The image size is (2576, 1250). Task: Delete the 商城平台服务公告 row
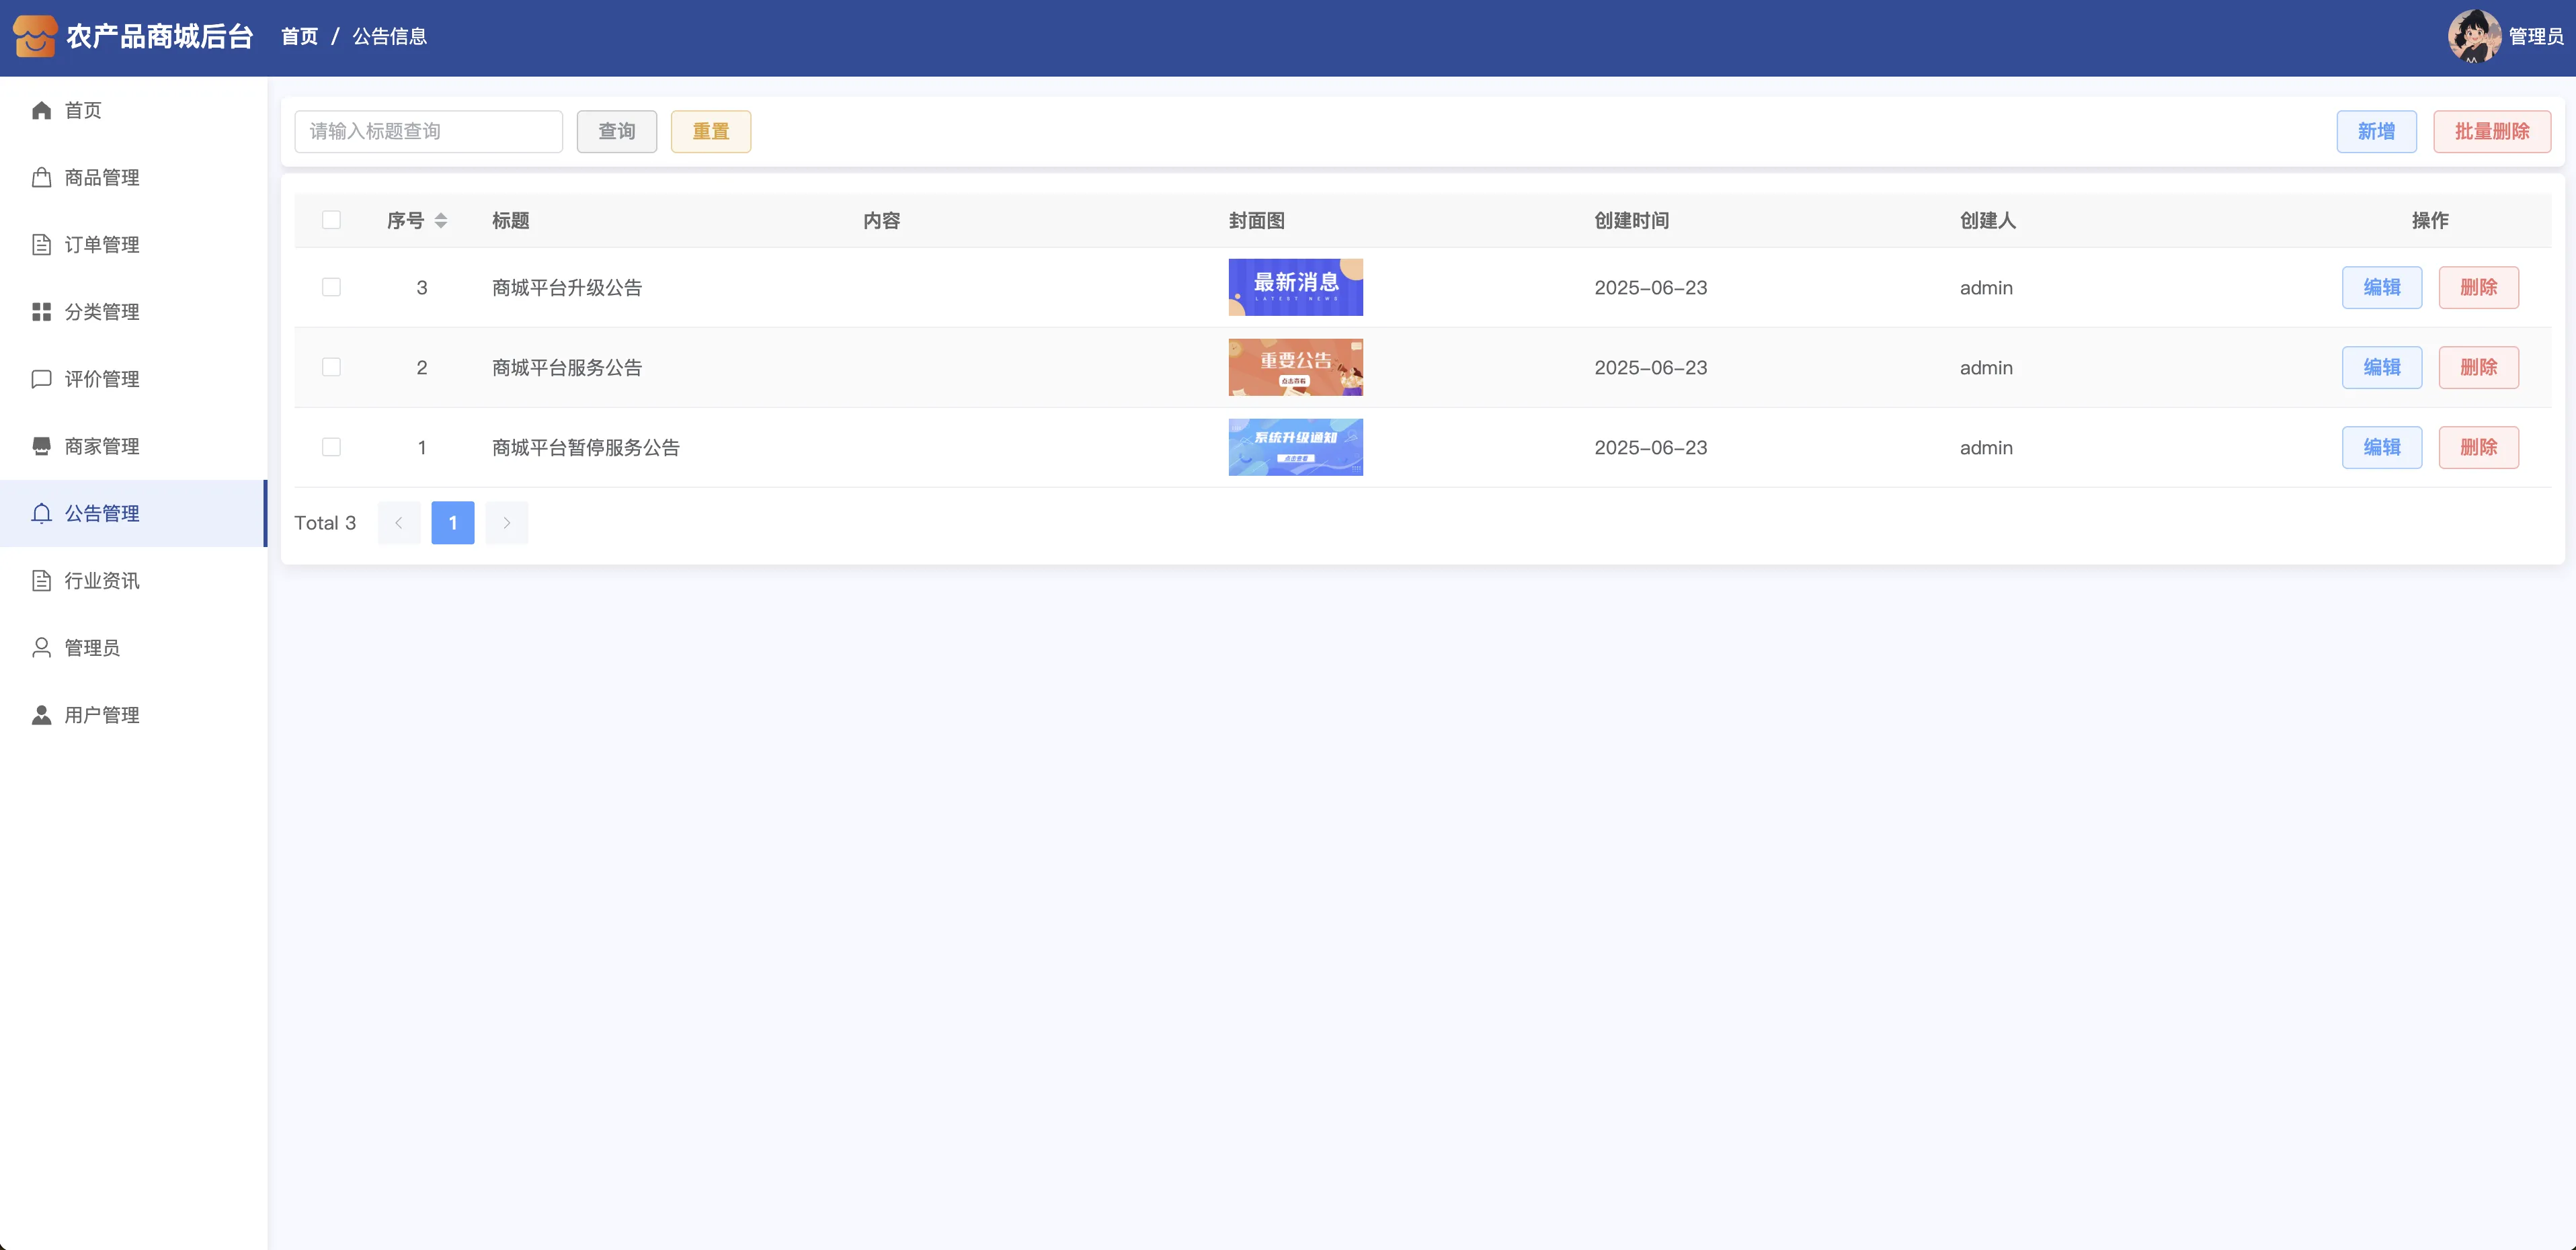click(2478, 367)
